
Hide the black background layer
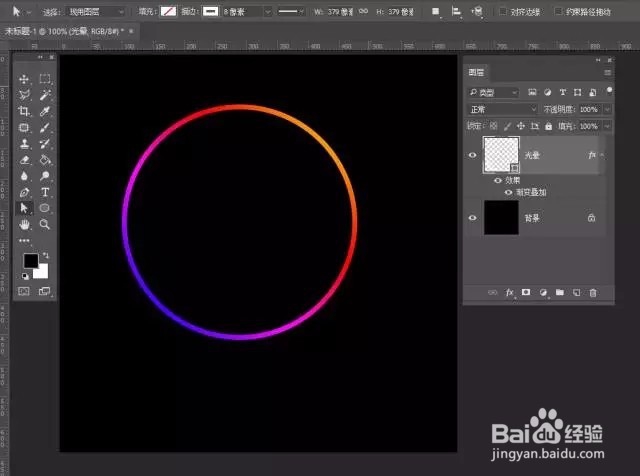click(472, 218)
